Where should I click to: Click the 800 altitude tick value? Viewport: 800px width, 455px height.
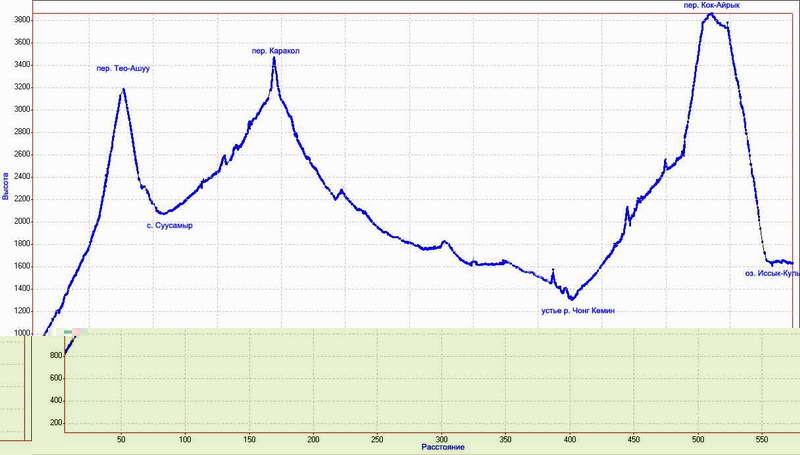56,356
